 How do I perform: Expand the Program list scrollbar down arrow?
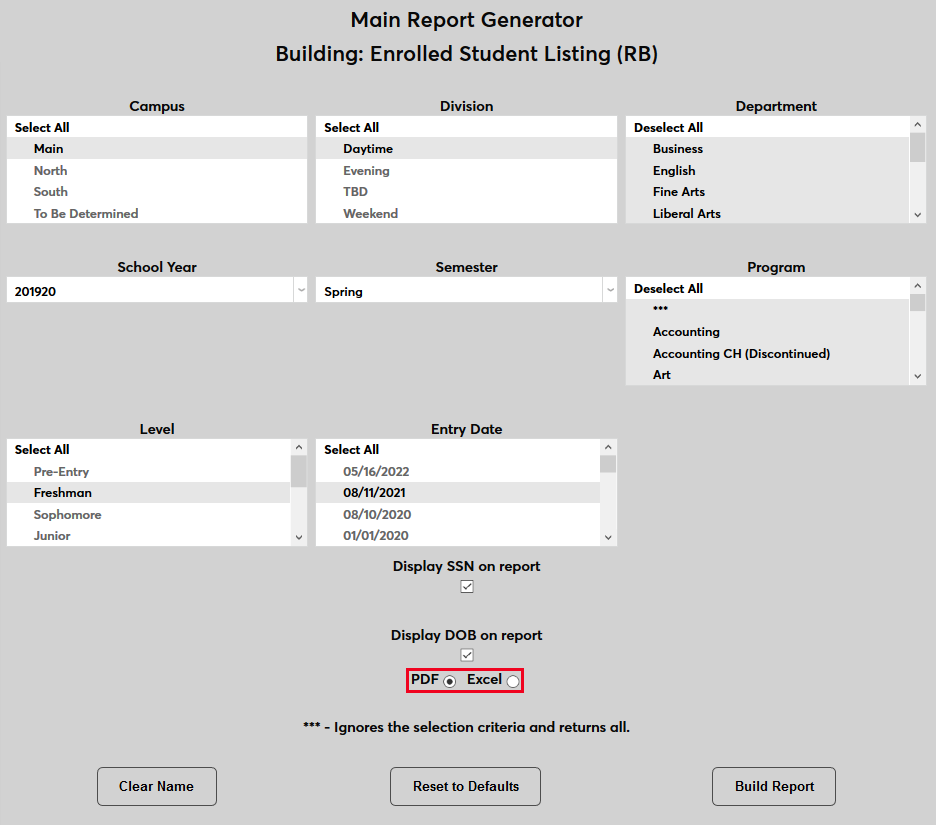click(919, 374)
